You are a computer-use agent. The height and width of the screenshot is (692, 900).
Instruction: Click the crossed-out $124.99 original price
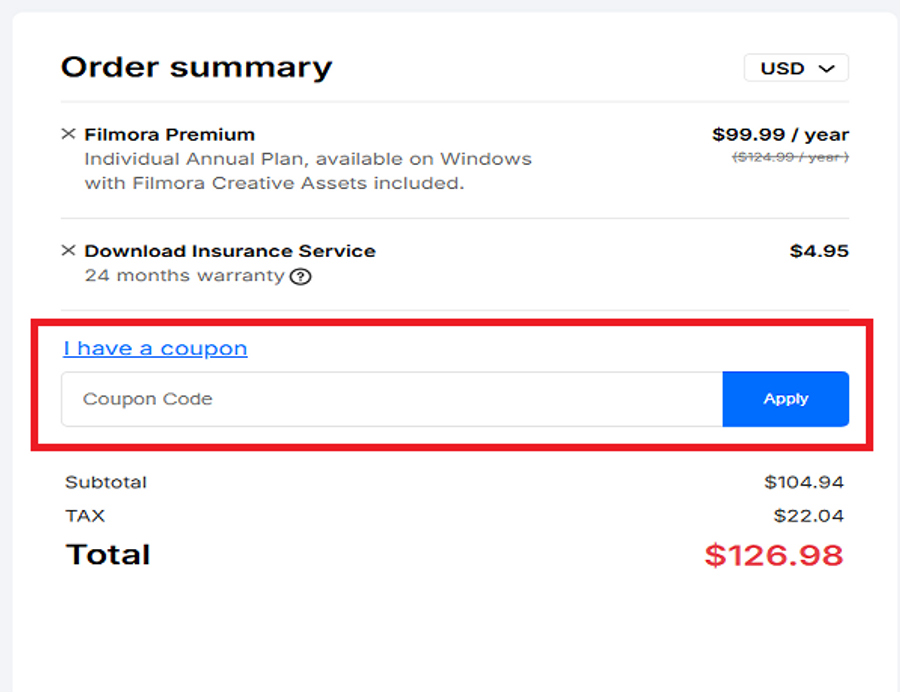pos(790,157)
